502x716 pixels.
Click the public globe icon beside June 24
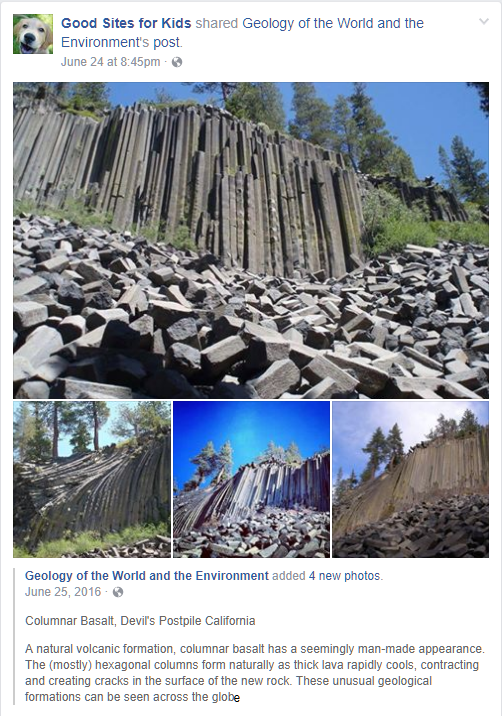coord(177,62)
